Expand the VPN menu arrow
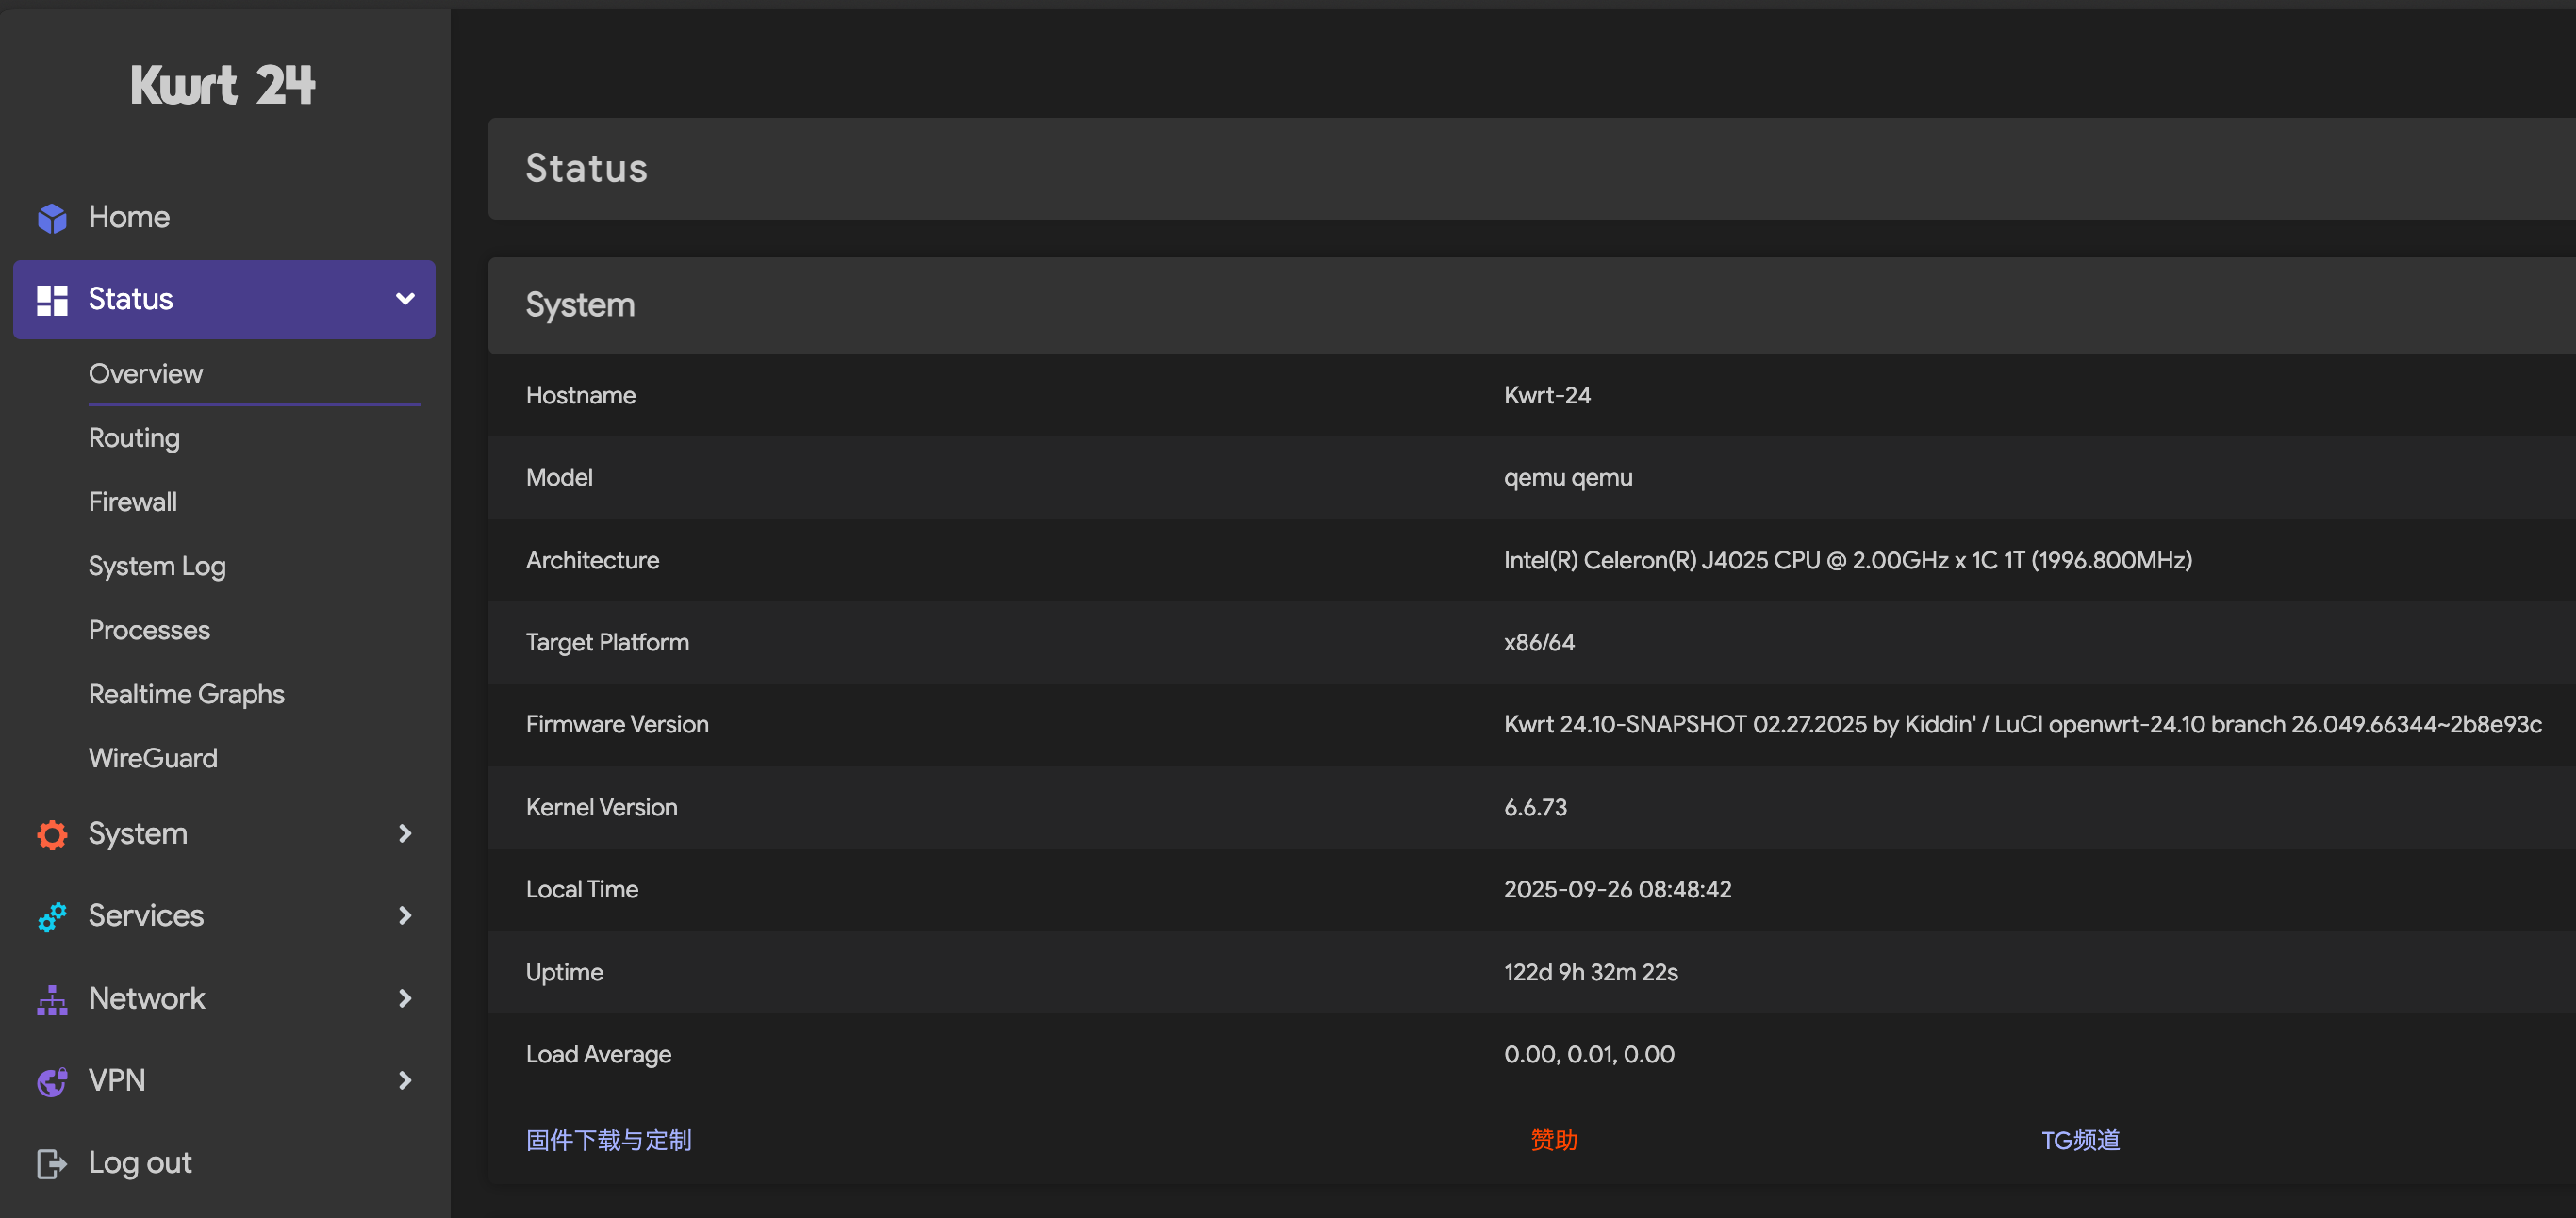Viewport: 2576px width, 1218px height. click(x=405, y=1080)
